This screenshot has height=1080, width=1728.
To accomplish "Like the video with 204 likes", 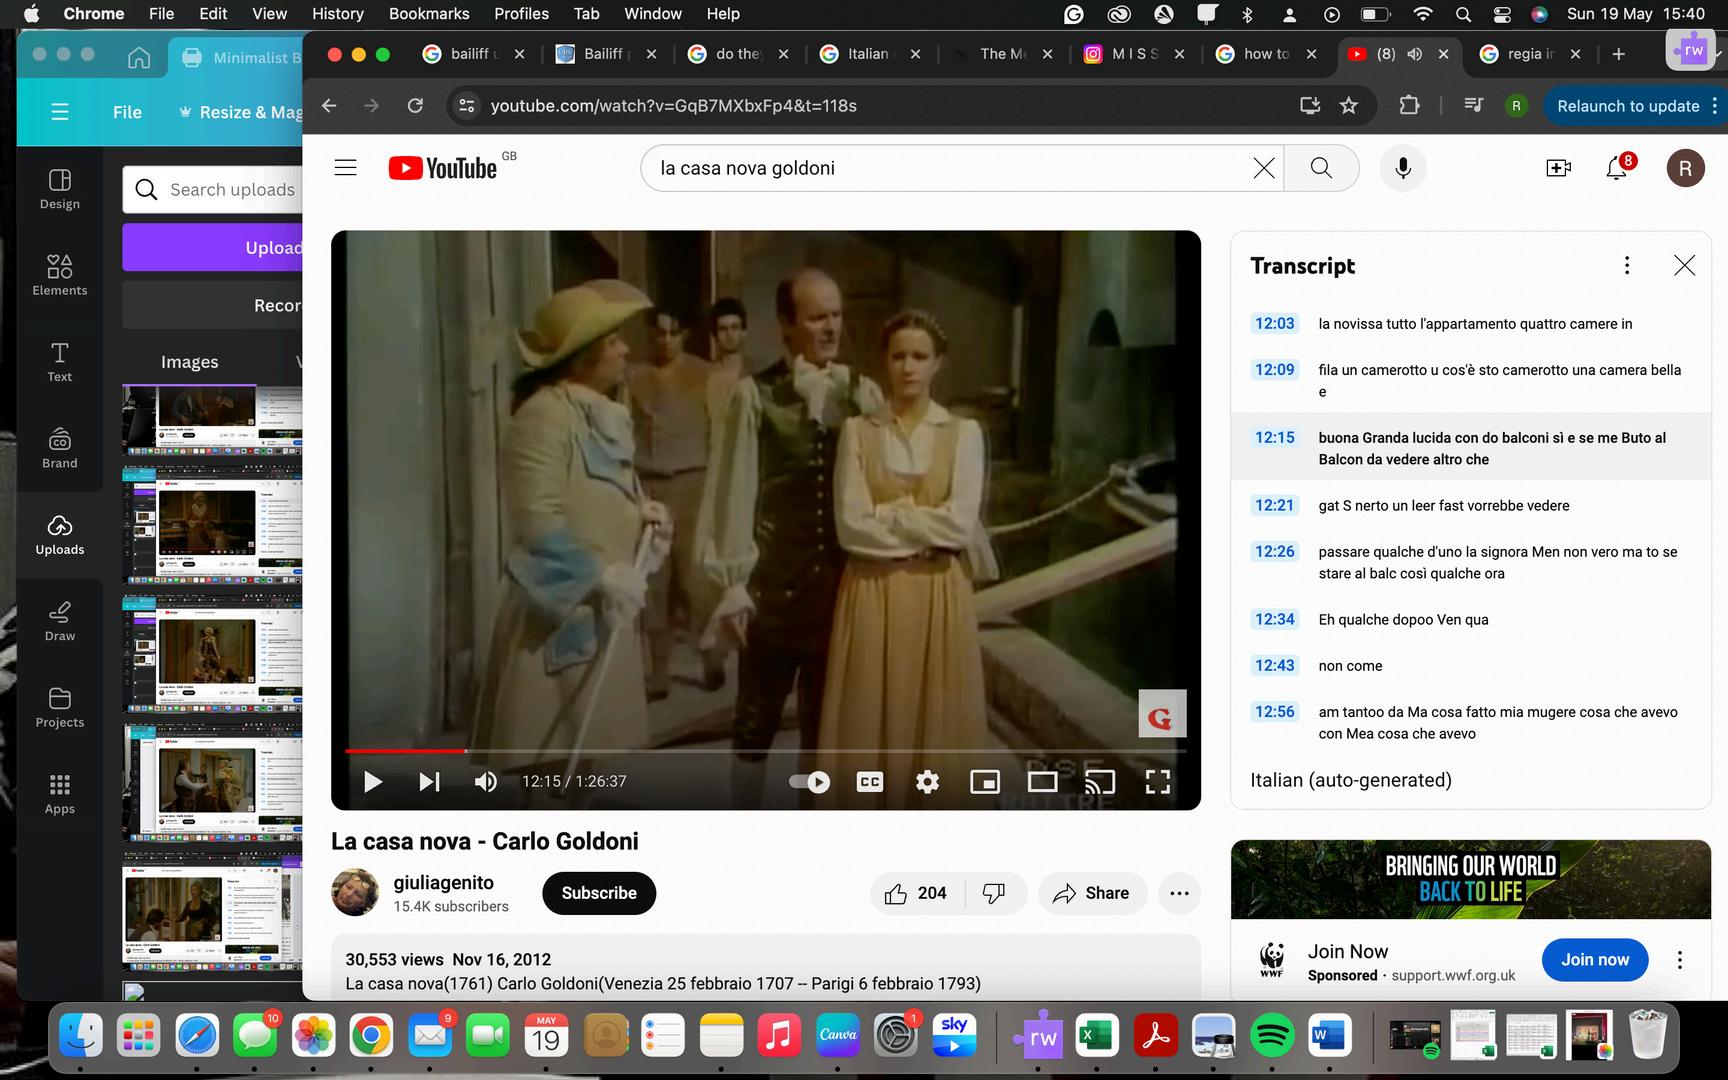I will point(916,893).
